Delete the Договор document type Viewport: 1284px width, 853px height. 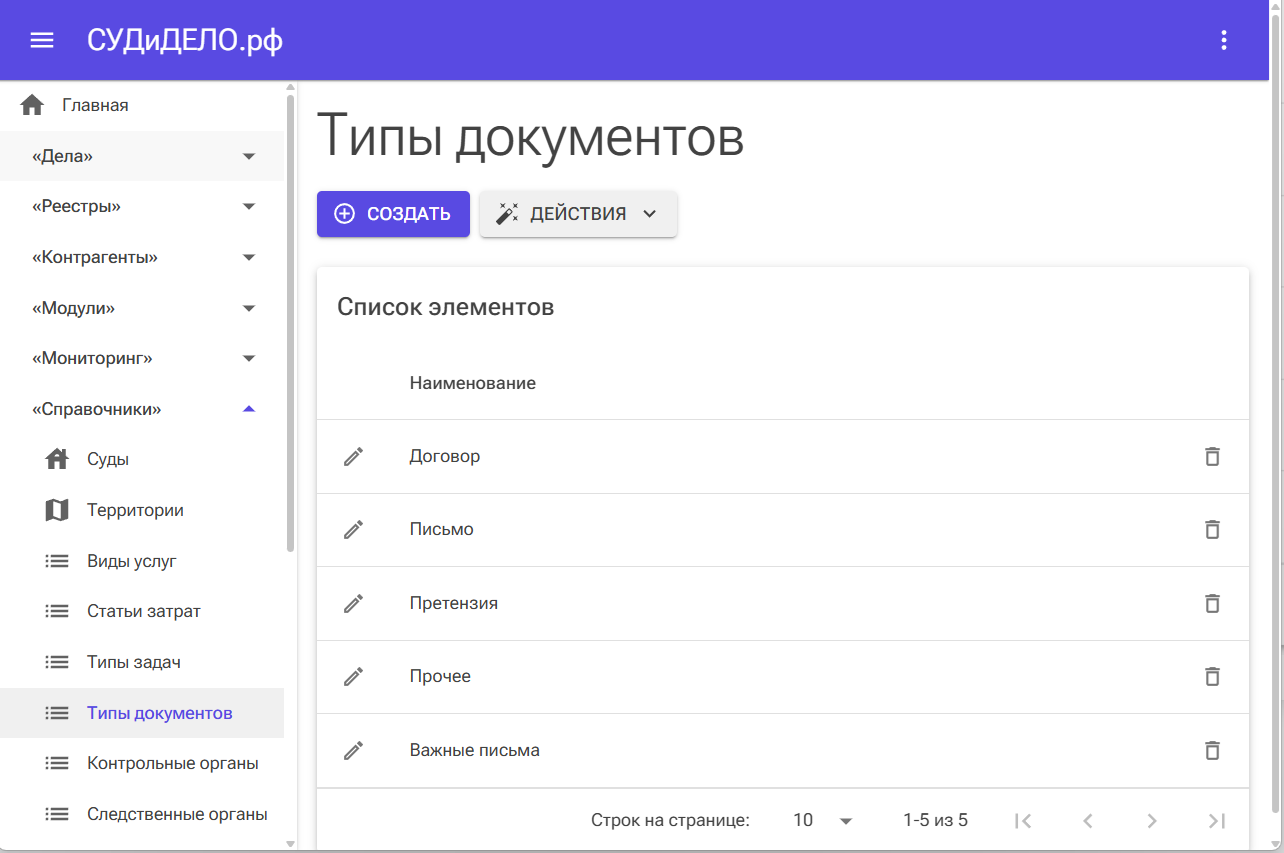click(x=1212, y=457)
